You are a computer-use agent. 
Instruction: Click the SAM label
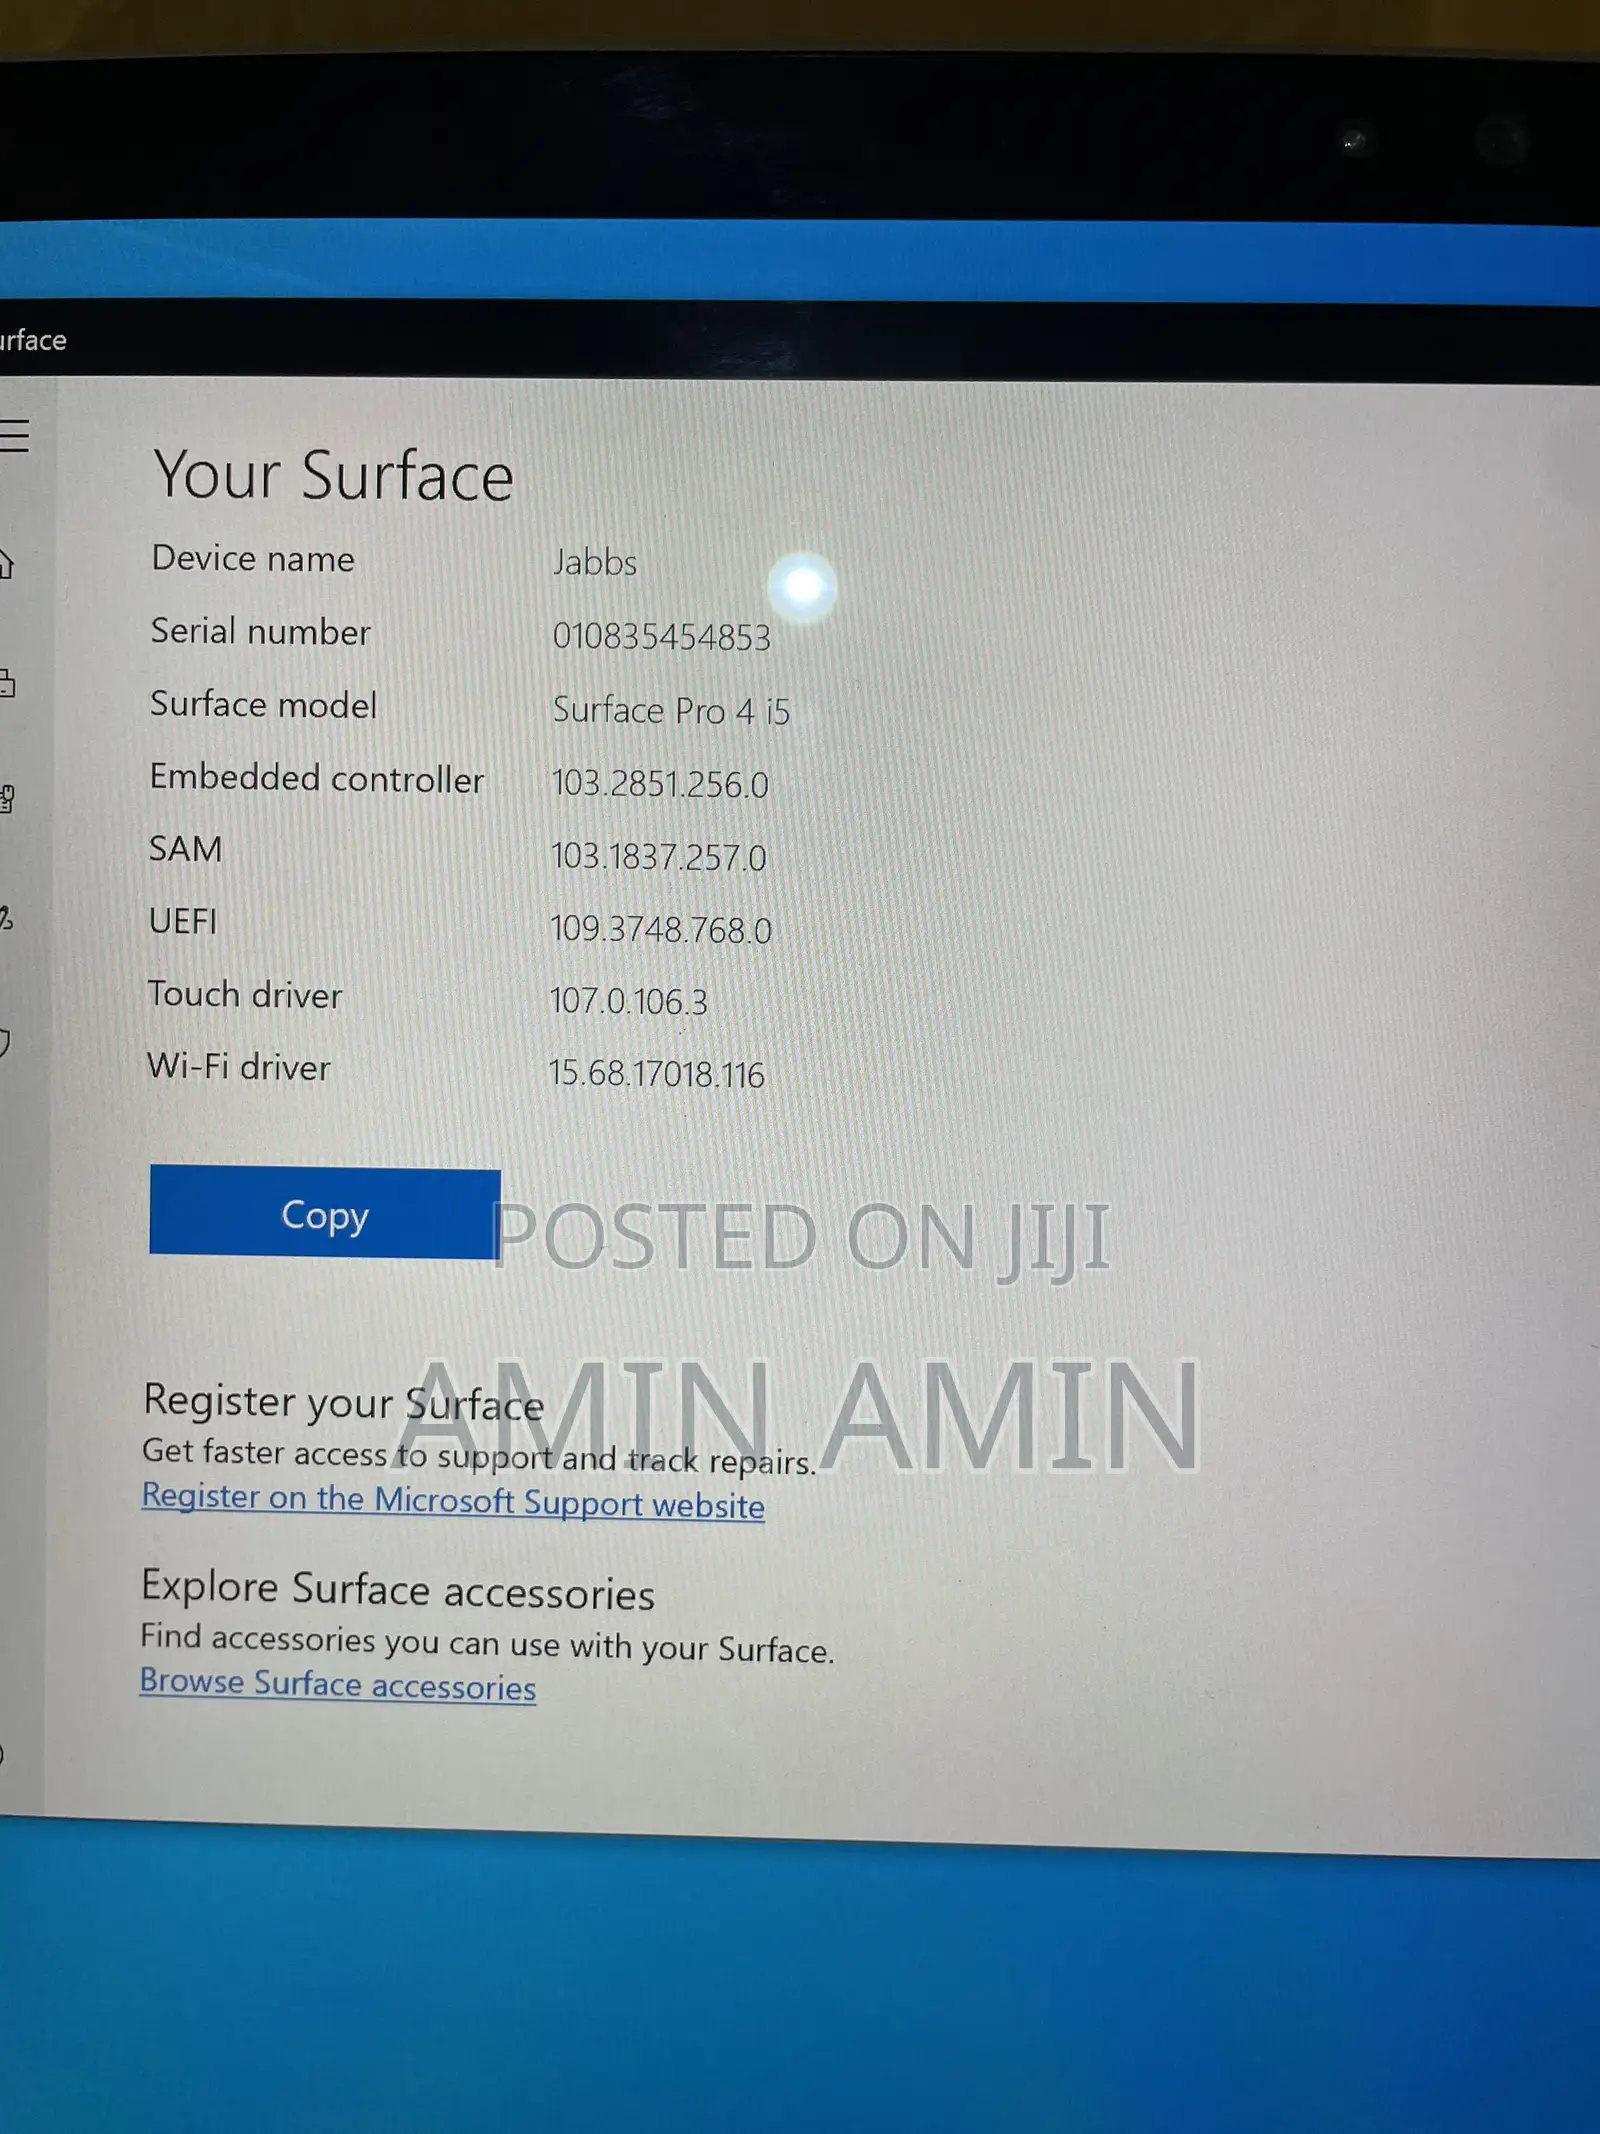[186, 849]
